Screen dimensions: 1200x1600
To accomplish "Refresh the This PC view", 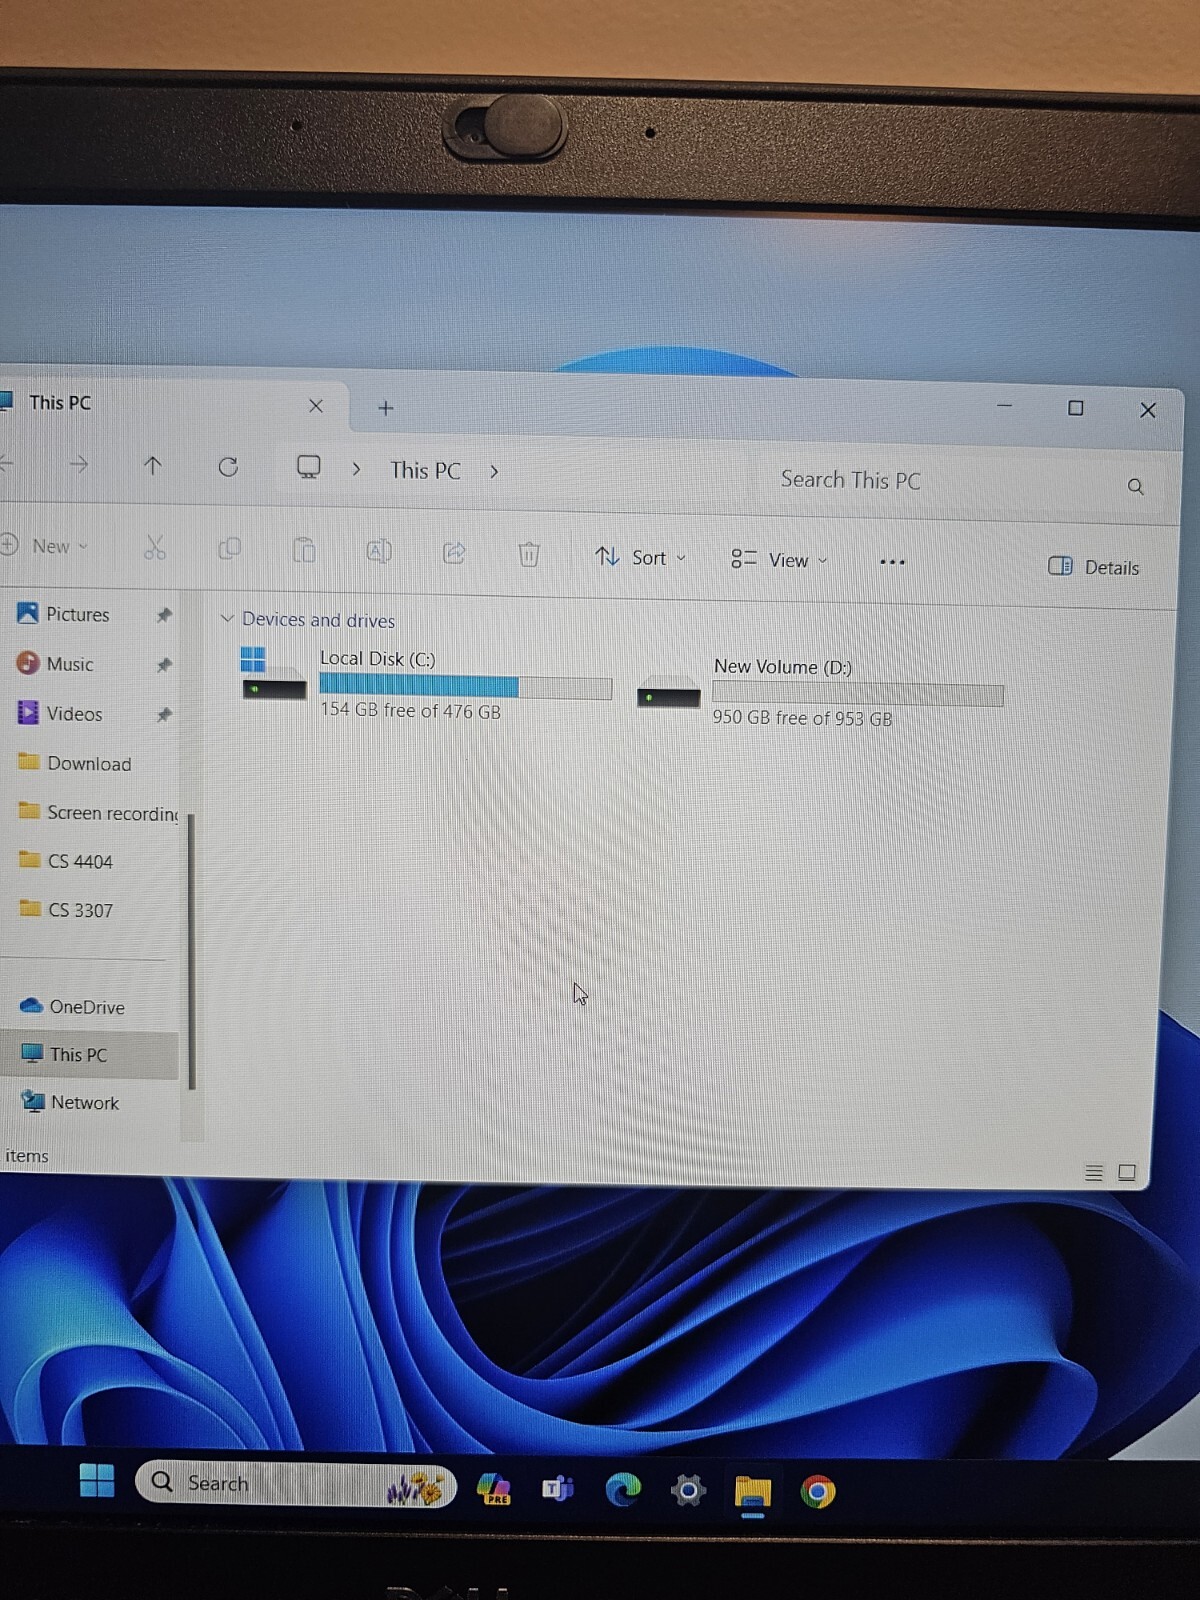I will [228, 467].
